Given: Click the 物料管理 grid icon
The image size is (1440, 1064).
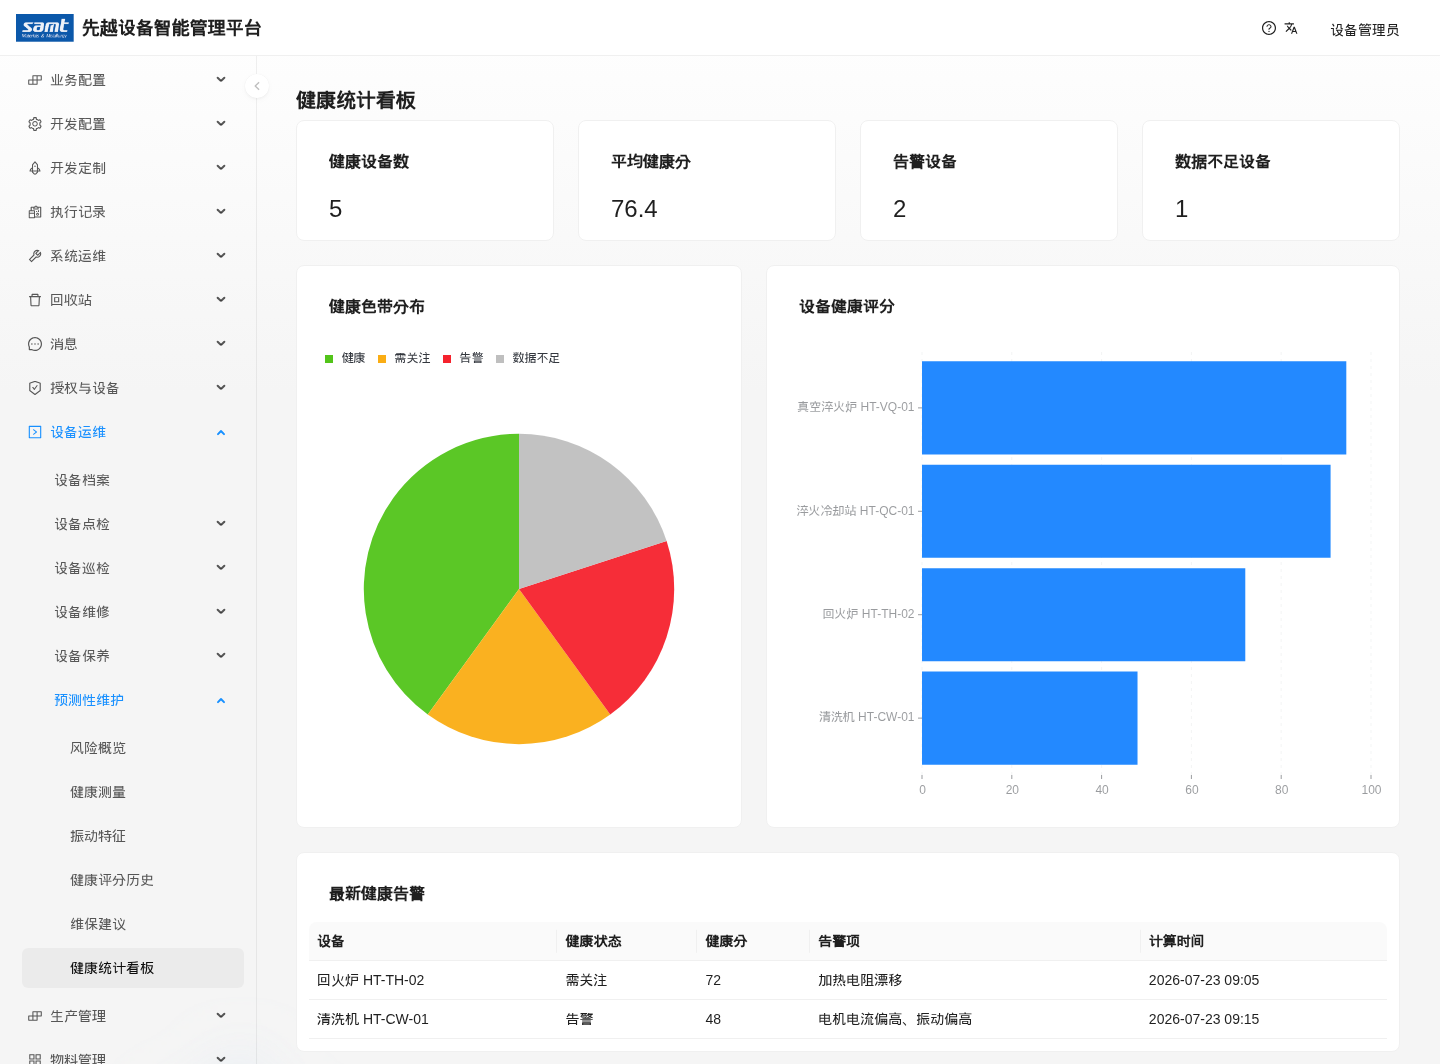Looking at the screenshot, I should point(35,1058).
